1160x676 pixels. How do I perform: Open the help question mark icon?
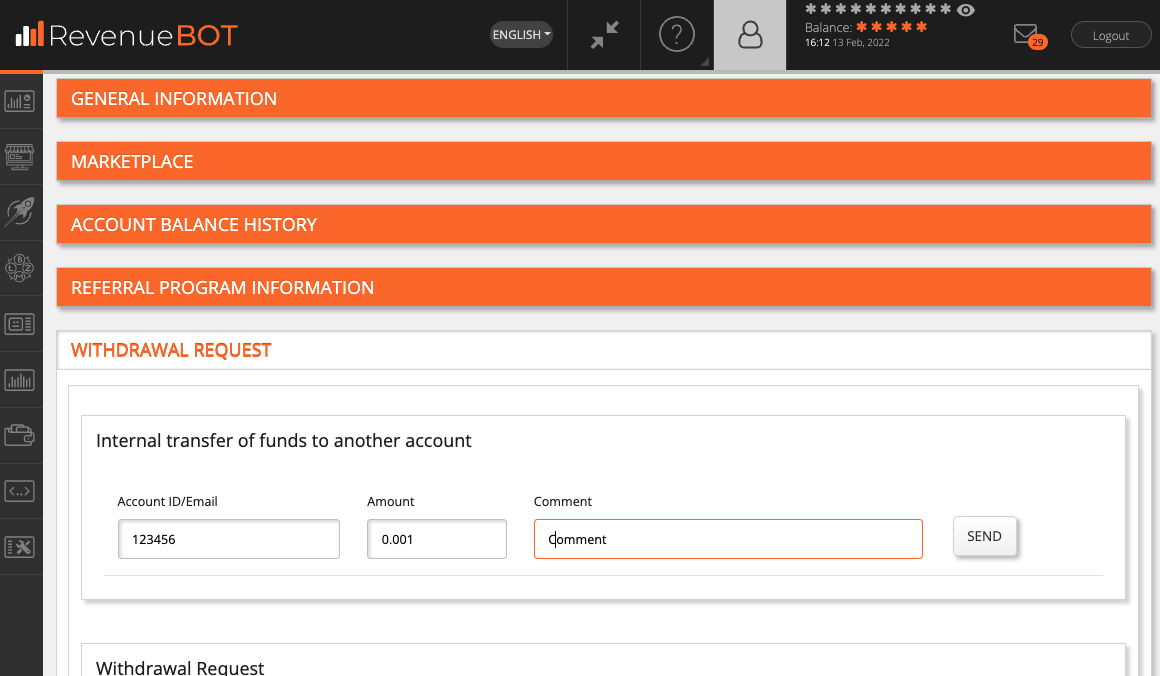[677, 35]
